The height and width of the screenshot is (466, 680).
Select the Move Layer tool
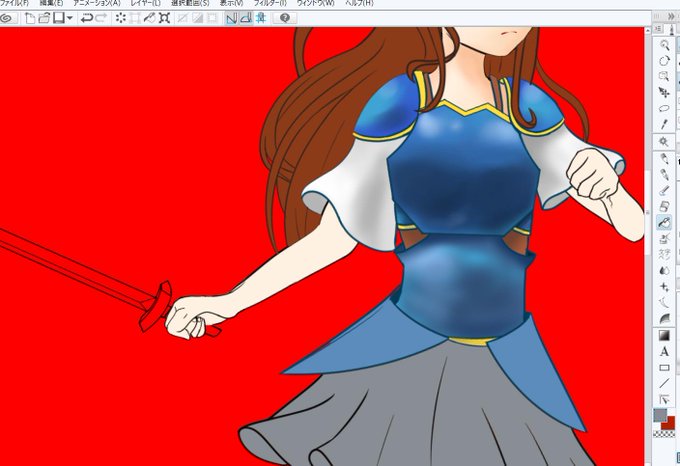coord(664,92)
